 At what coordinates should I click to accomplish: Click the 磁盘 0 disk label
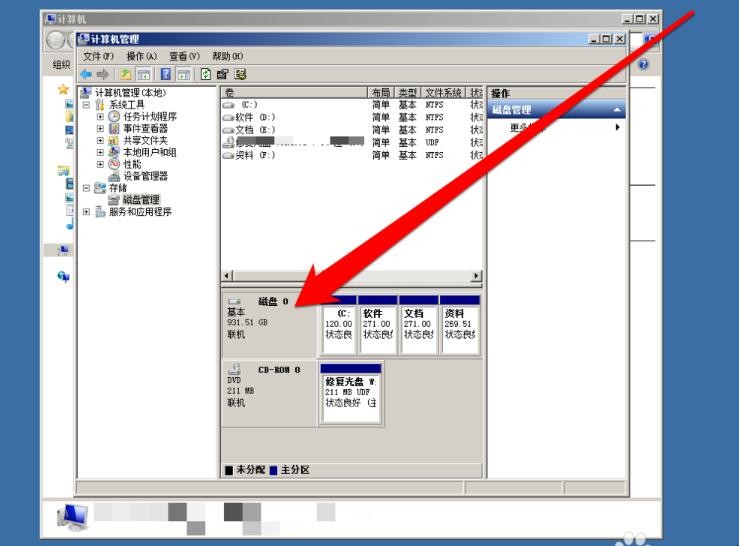click(272, 301)
